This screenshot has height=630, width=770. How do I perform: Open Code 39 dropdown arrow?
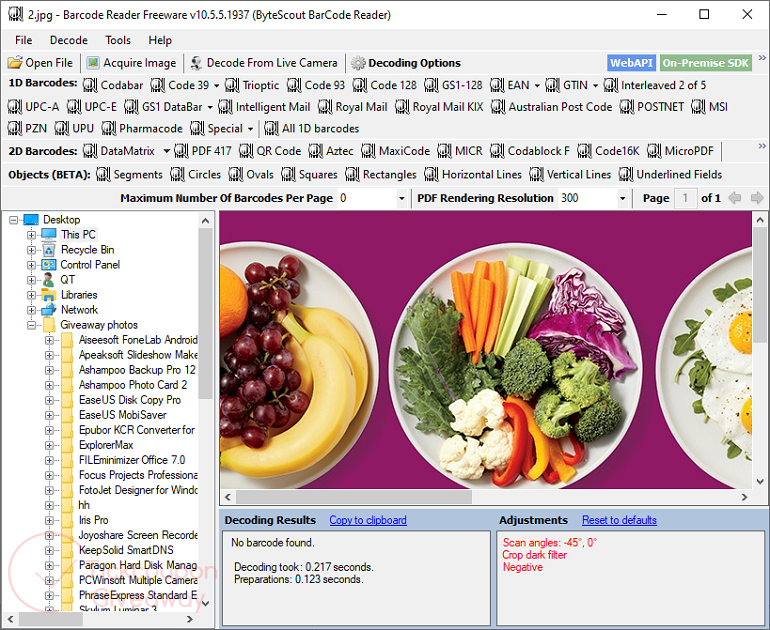coord(216,85)
